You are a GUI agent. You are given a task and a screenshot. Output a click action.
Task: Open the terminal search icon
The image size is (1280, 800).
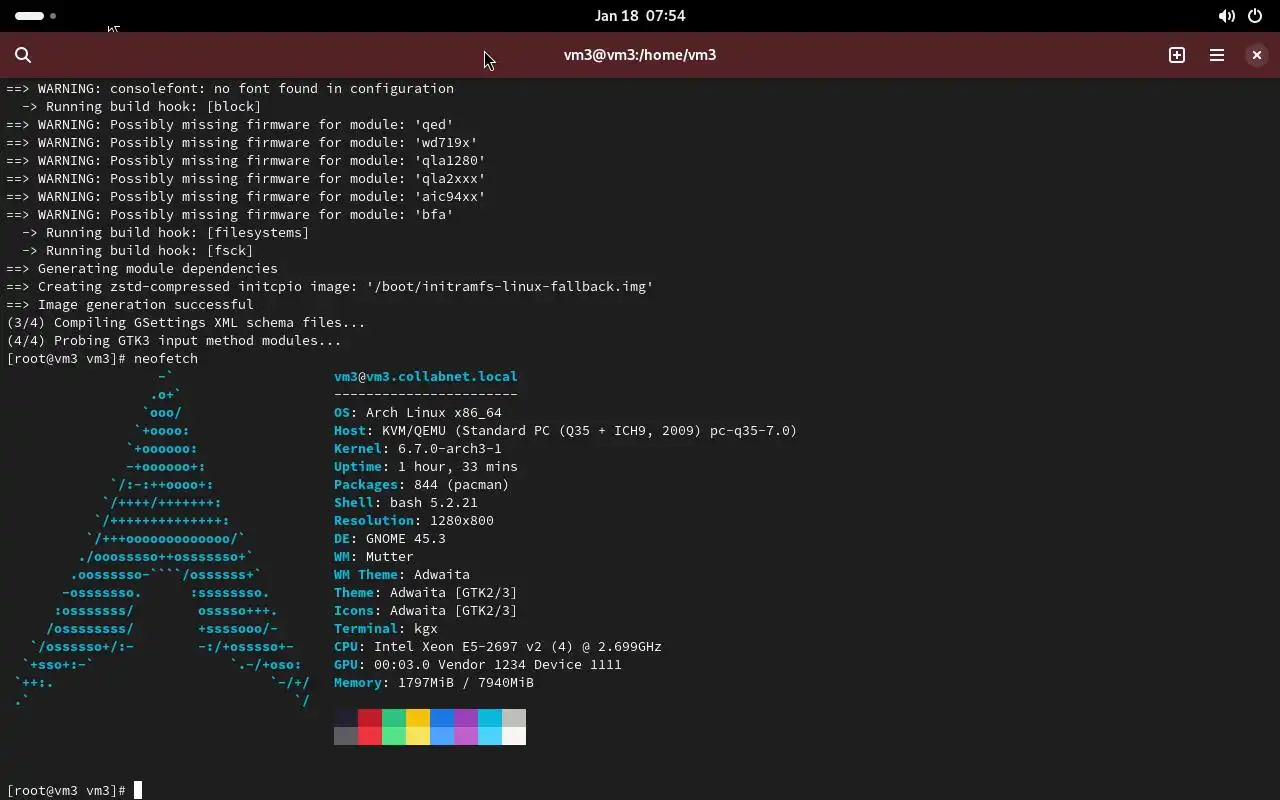[x=23, y=55]
